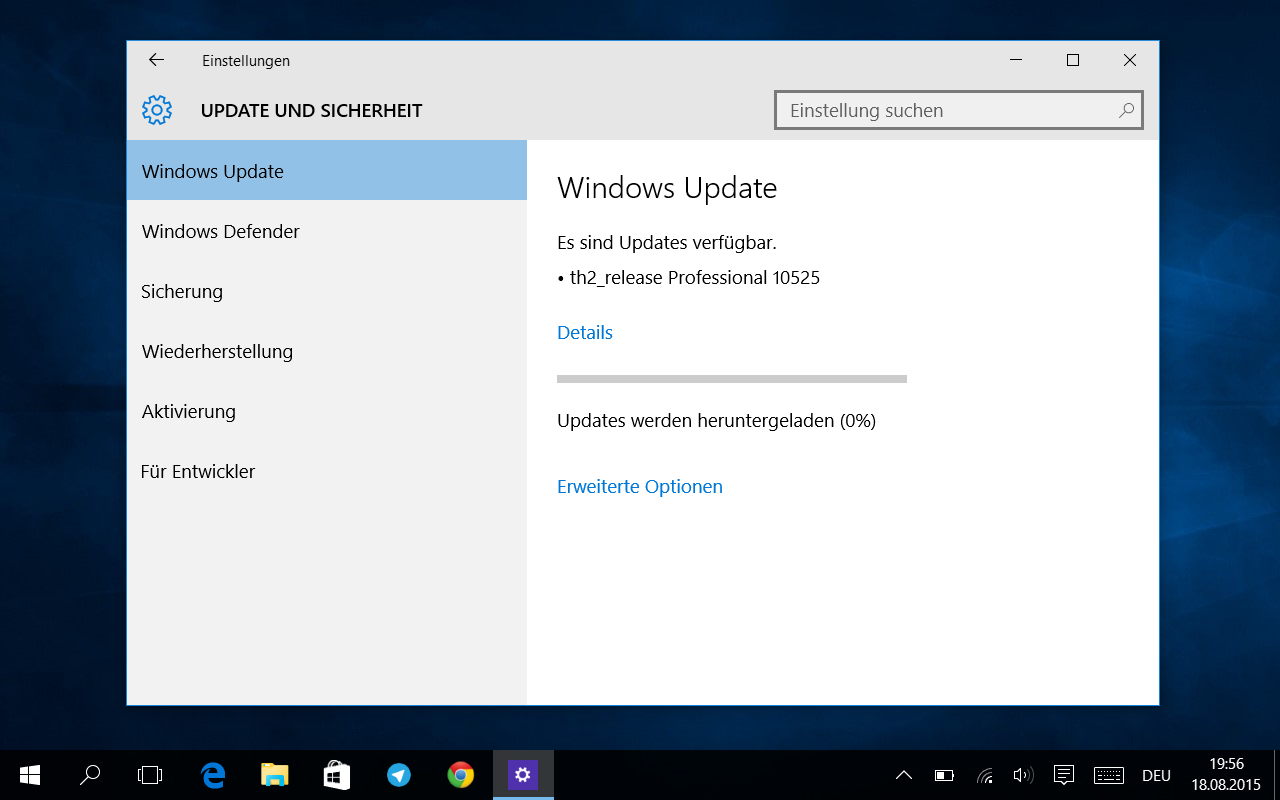Switch the DEU input language indicator

[x=1157, y=775]
